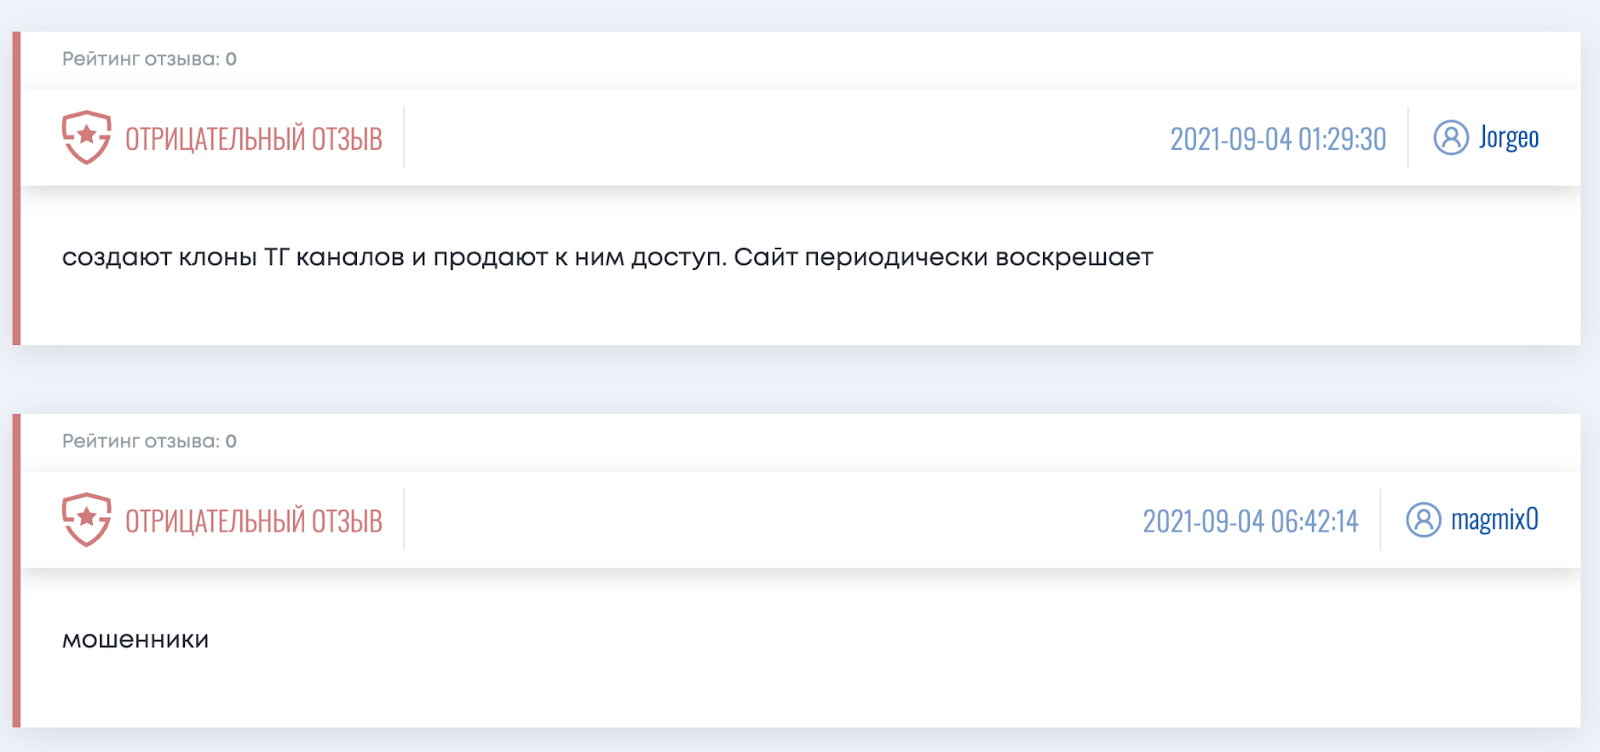Click 'Рейтинг отзыва: 0' above Jorgeo's review
Viewport: 1600px width, 752px height.
[149, 59]
